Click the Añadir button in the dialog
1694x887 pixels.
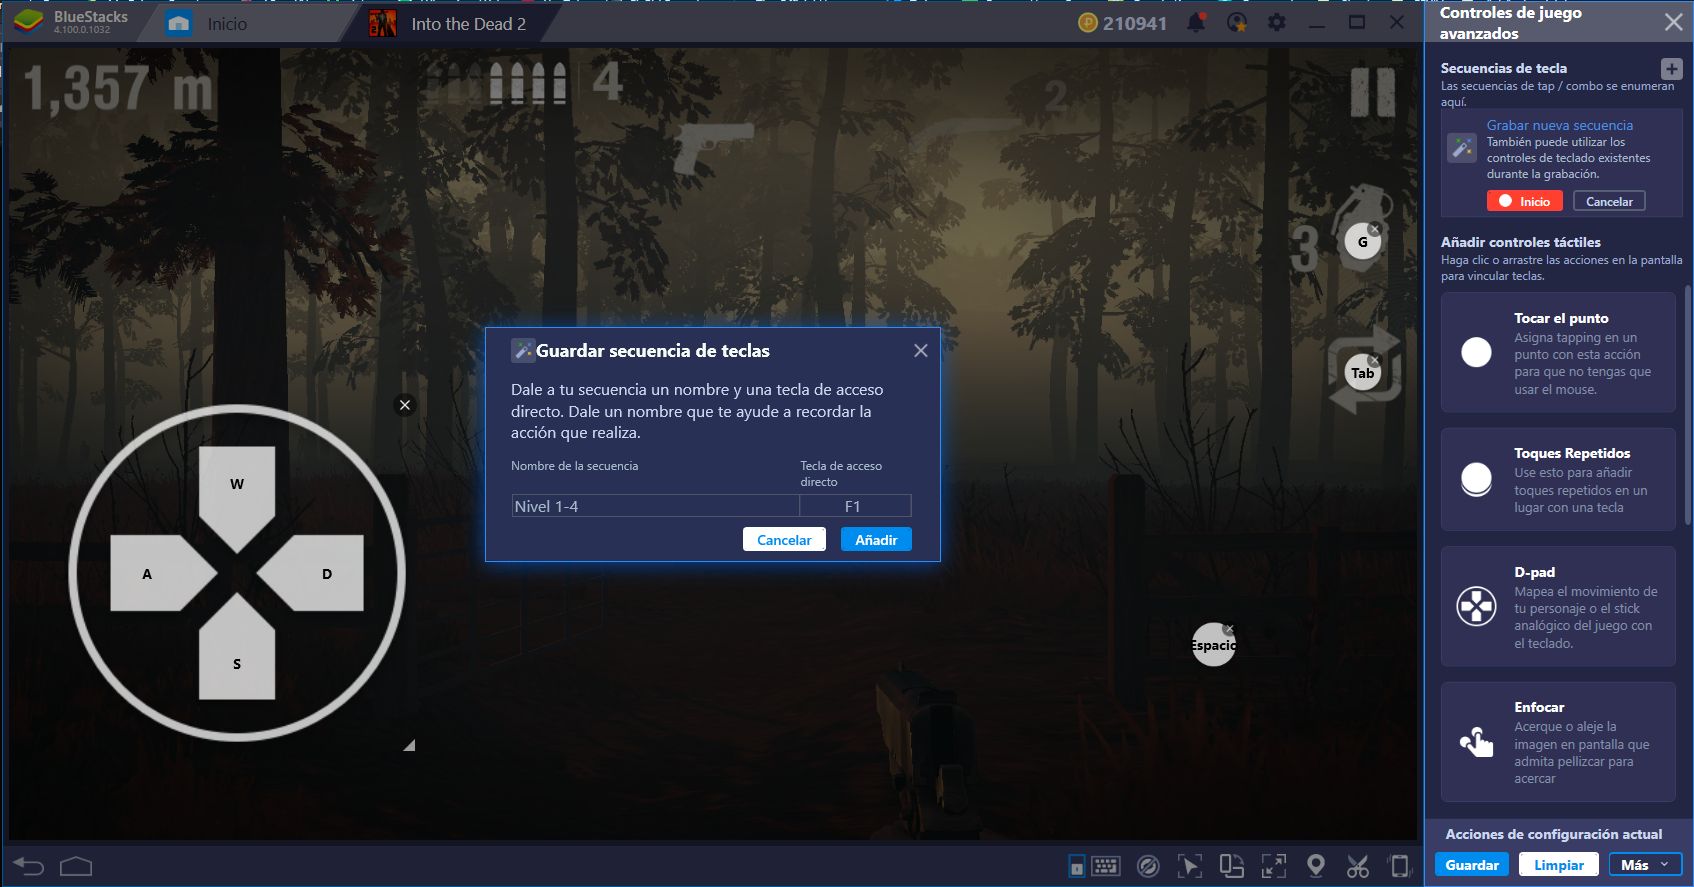pos(876,540)
